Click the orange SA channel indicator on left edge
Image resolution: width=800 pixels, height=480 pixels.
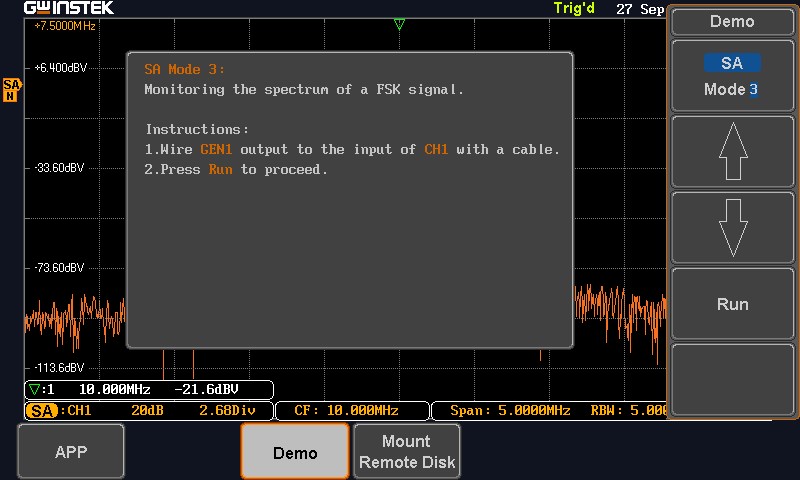tap(11, 89)
